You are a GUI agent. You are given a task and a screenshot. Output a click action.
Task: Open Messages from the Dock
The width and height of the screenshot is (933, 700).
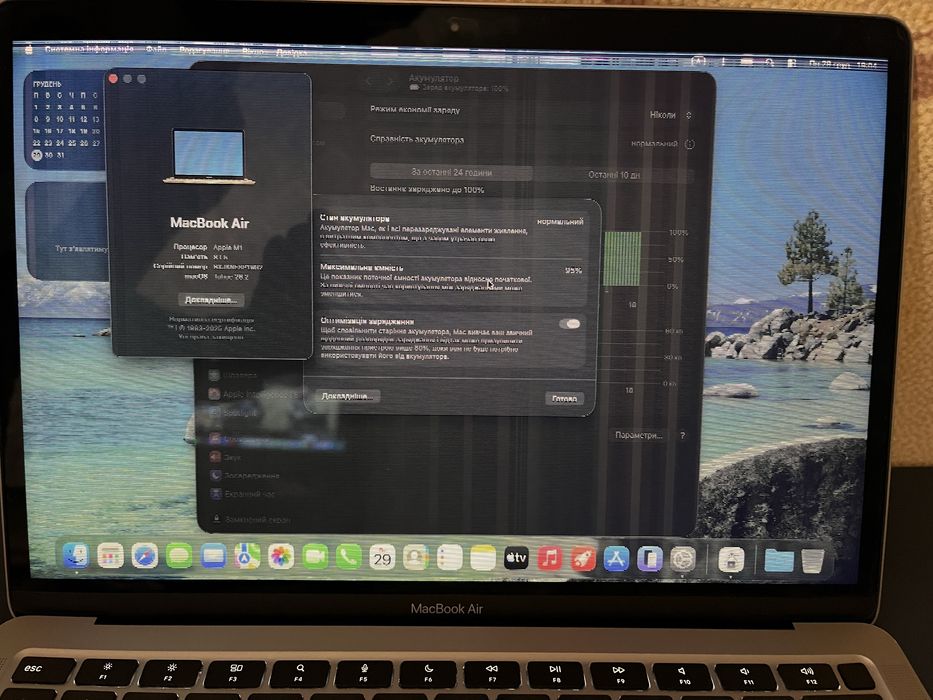[x=179, y=557]
